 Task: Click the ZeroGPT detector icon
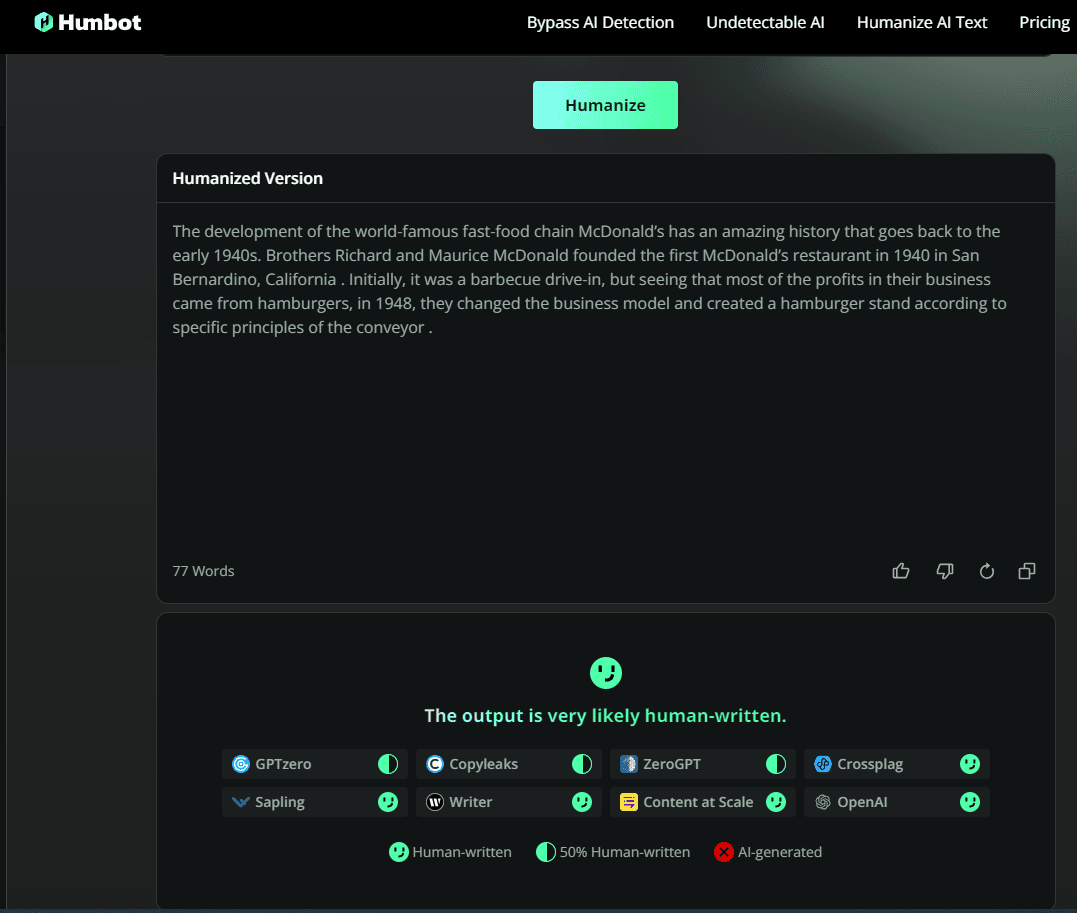[629, 764]
